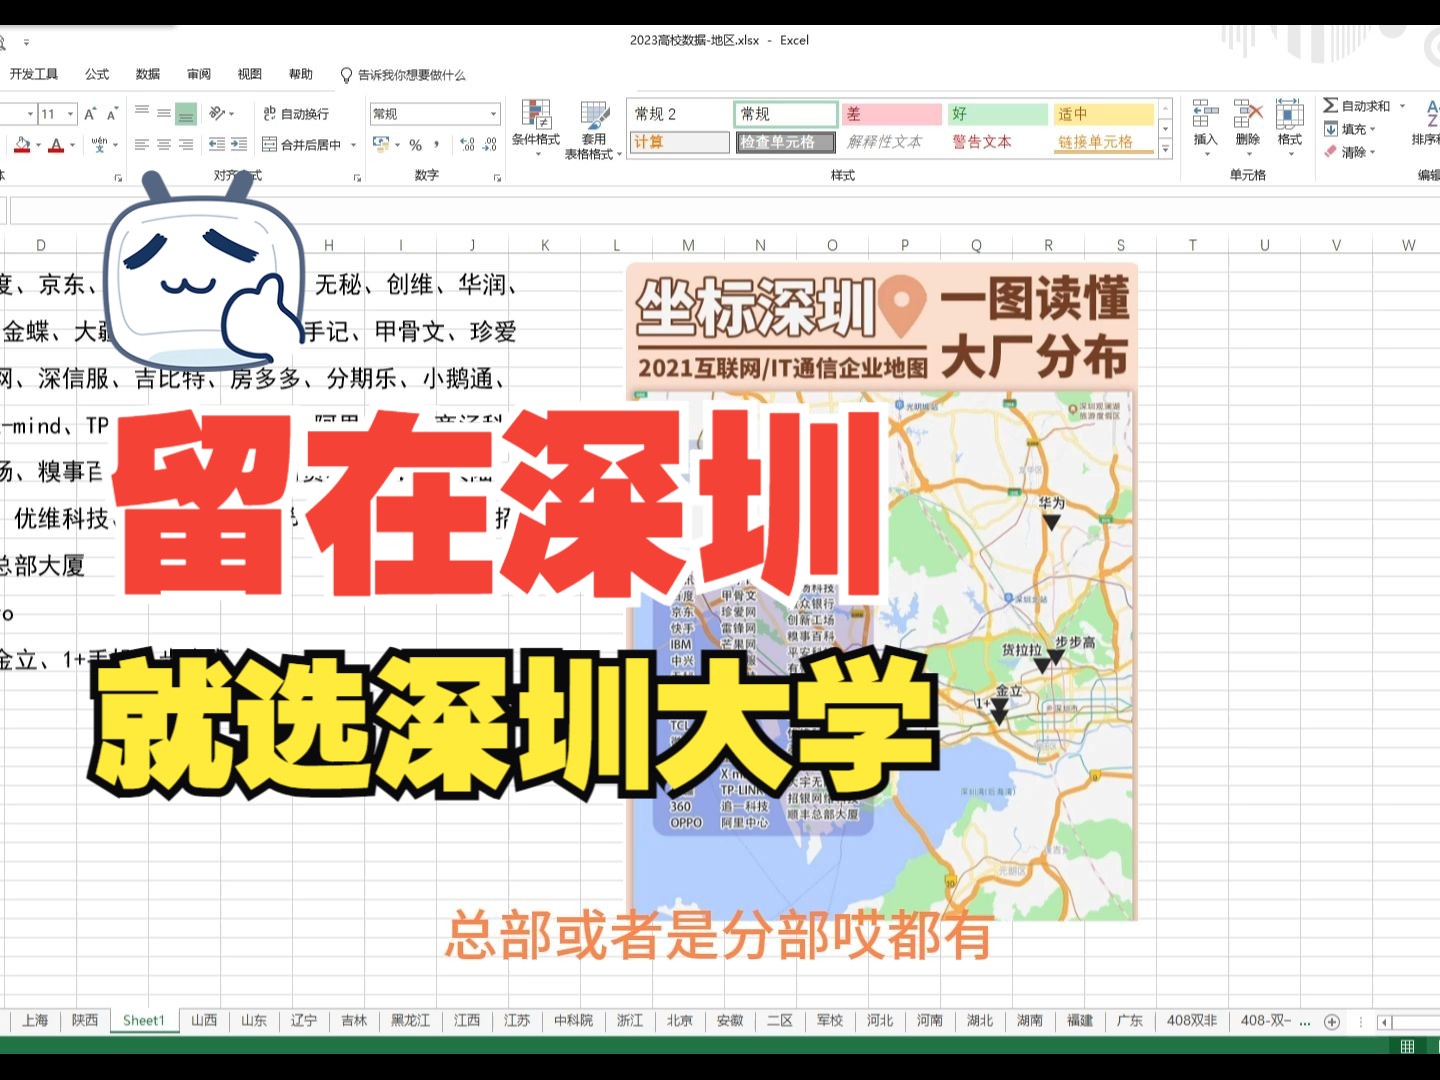The height and width of the screenshot is (1080, 1440).
Task: Decrease font size with the smaller A icon
Action: tap(111, 114)
